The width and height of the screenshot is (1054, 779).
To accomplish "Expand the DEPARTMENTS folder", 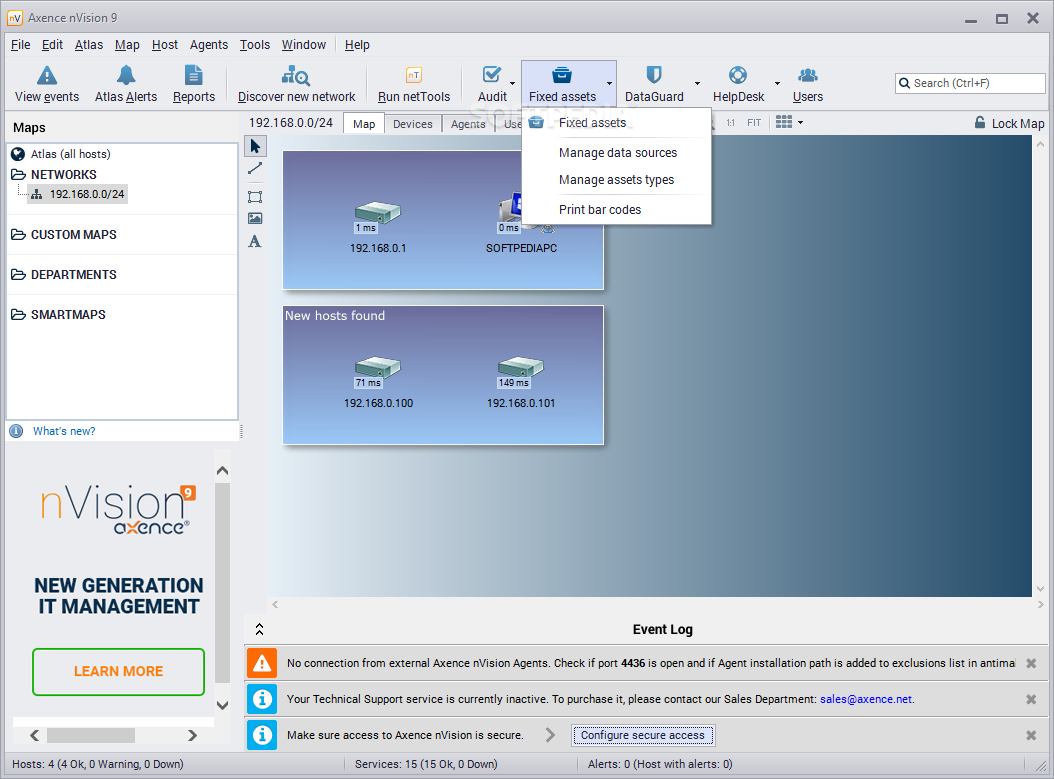I will coord(18,275).
